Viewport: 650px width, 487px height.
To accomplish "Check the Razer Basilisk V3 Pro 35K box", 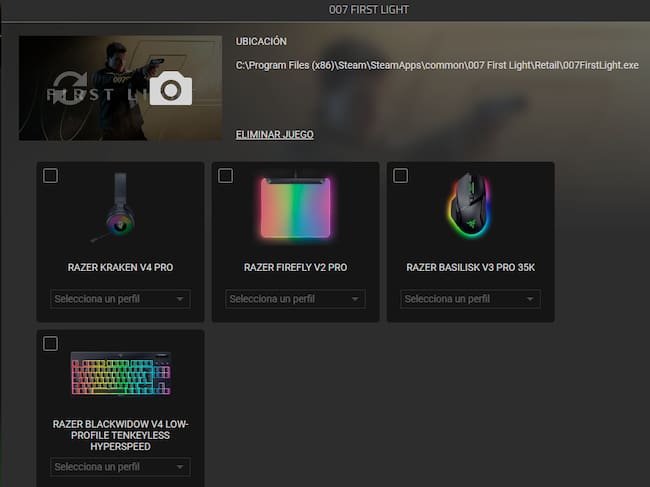I will click(400, 175).
